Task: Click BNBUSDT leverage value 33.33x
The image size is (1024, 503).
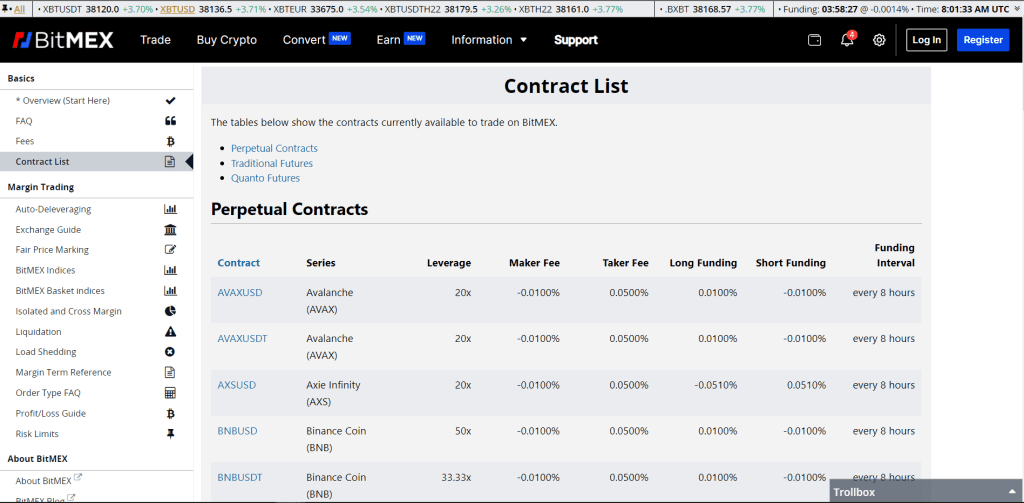Action: pos(456,478)
